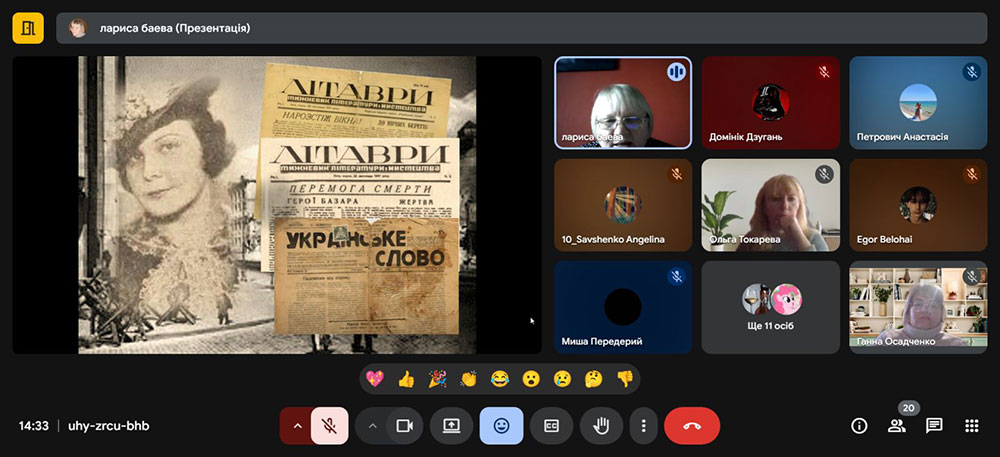Open the activities grid icon
The width and height of the screenshot is (1000, 457).
pyautogui.click(x=971, y=426)
